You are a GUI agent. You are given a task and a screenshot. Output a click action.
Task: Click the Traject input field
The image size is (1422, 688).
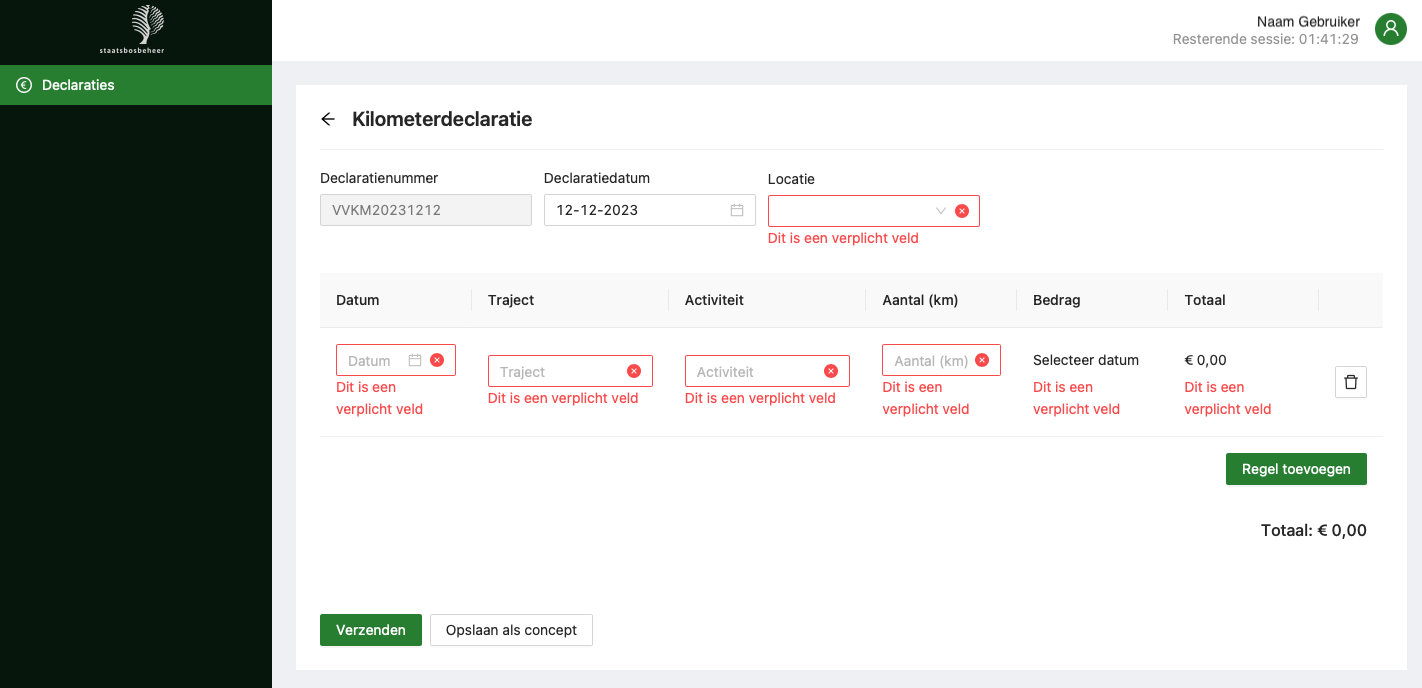tap(570, 371)
